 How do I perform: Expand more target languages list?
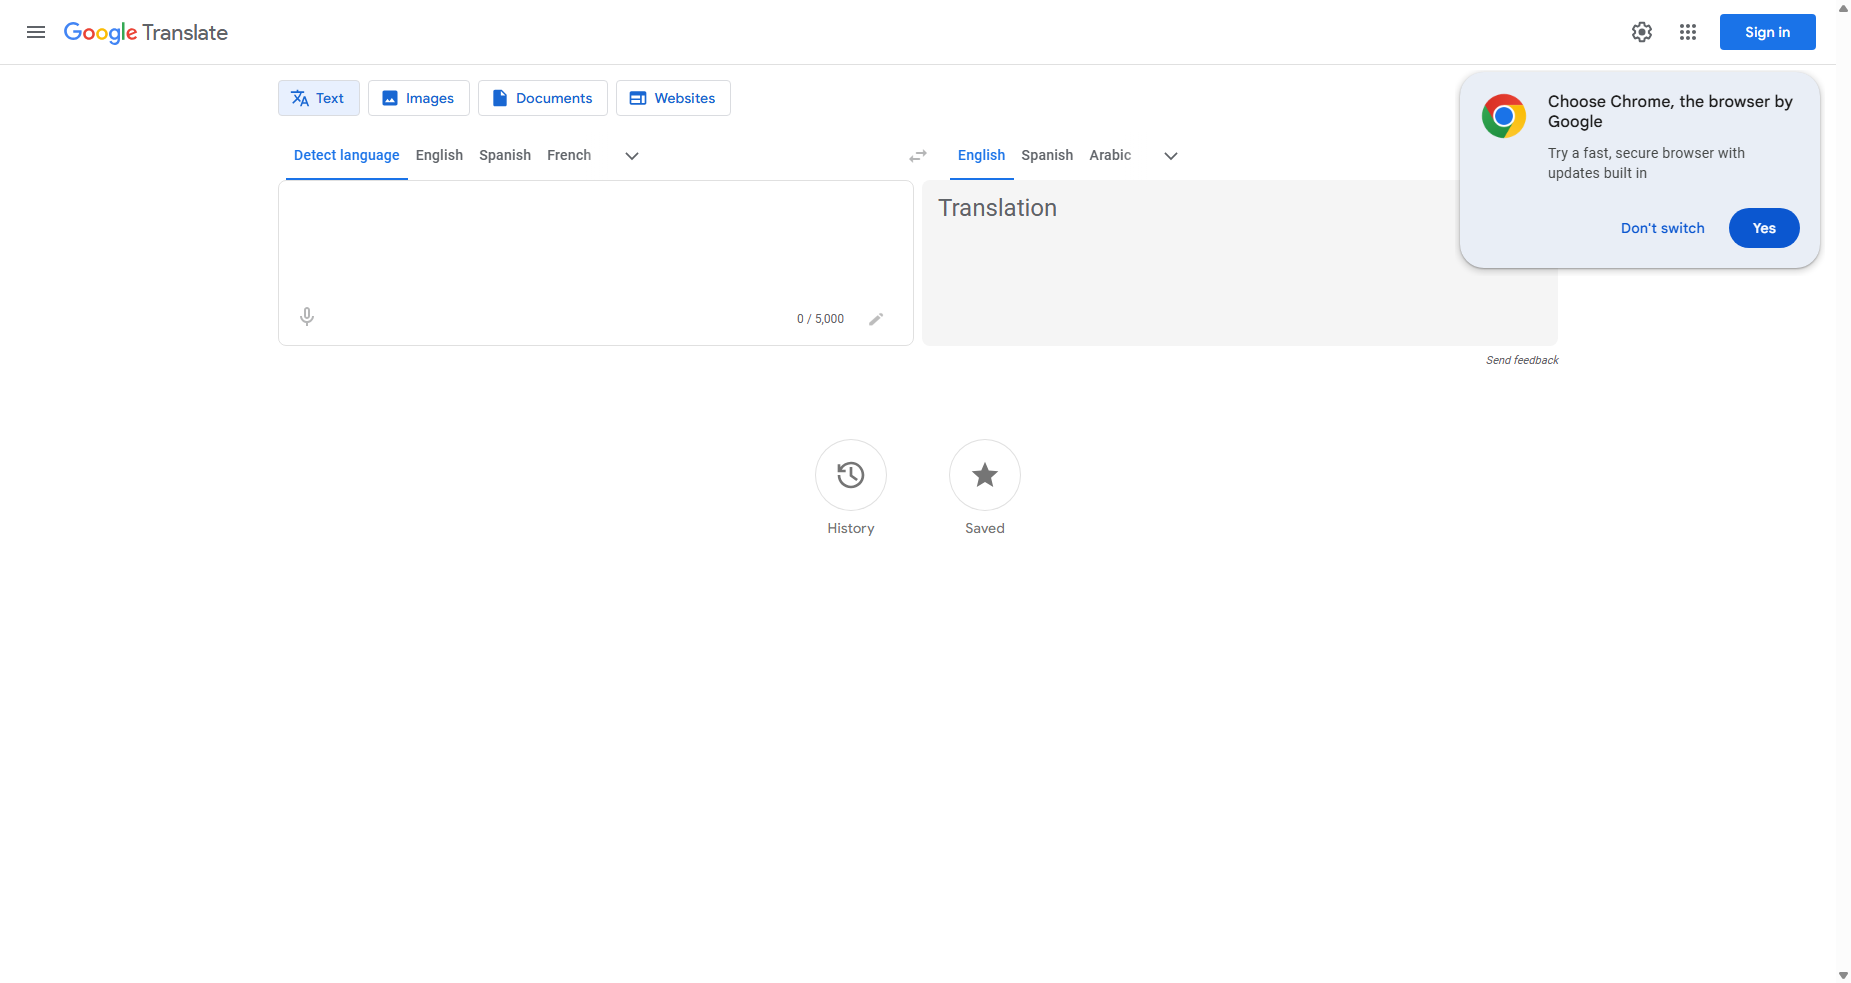pyautogui.click(x=1171, y=156)
